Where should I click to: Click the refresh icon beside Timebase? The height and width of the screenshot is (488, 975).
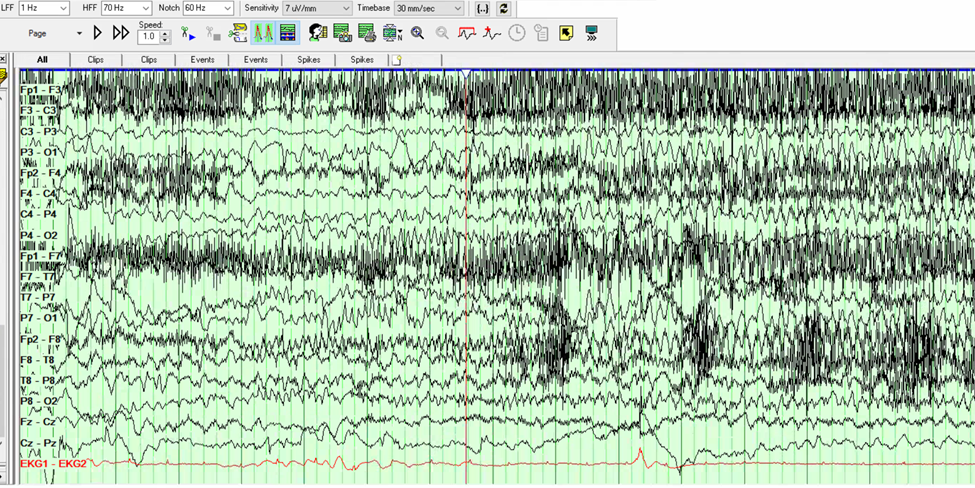click(503, 8)
